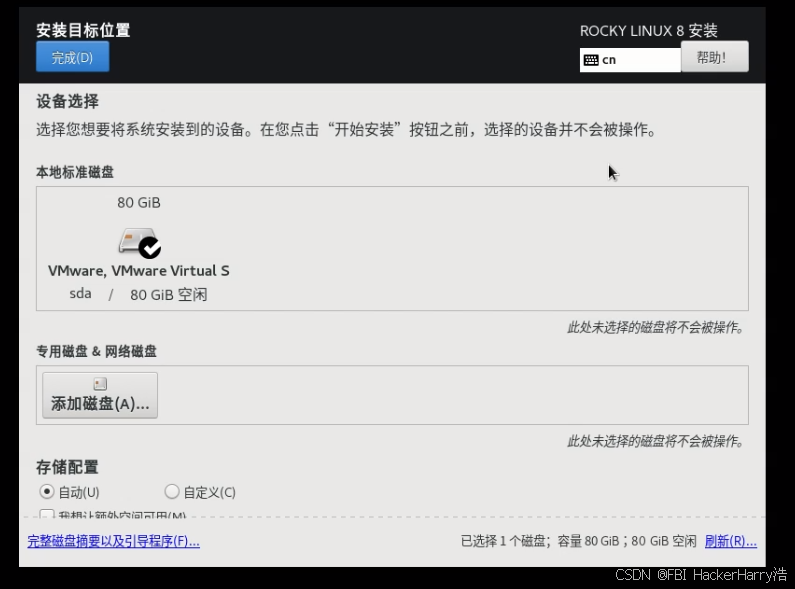
Task: Click the 添加磁盘(A)... add disk button
Action: pyautogui.click(x=100, y=395)
